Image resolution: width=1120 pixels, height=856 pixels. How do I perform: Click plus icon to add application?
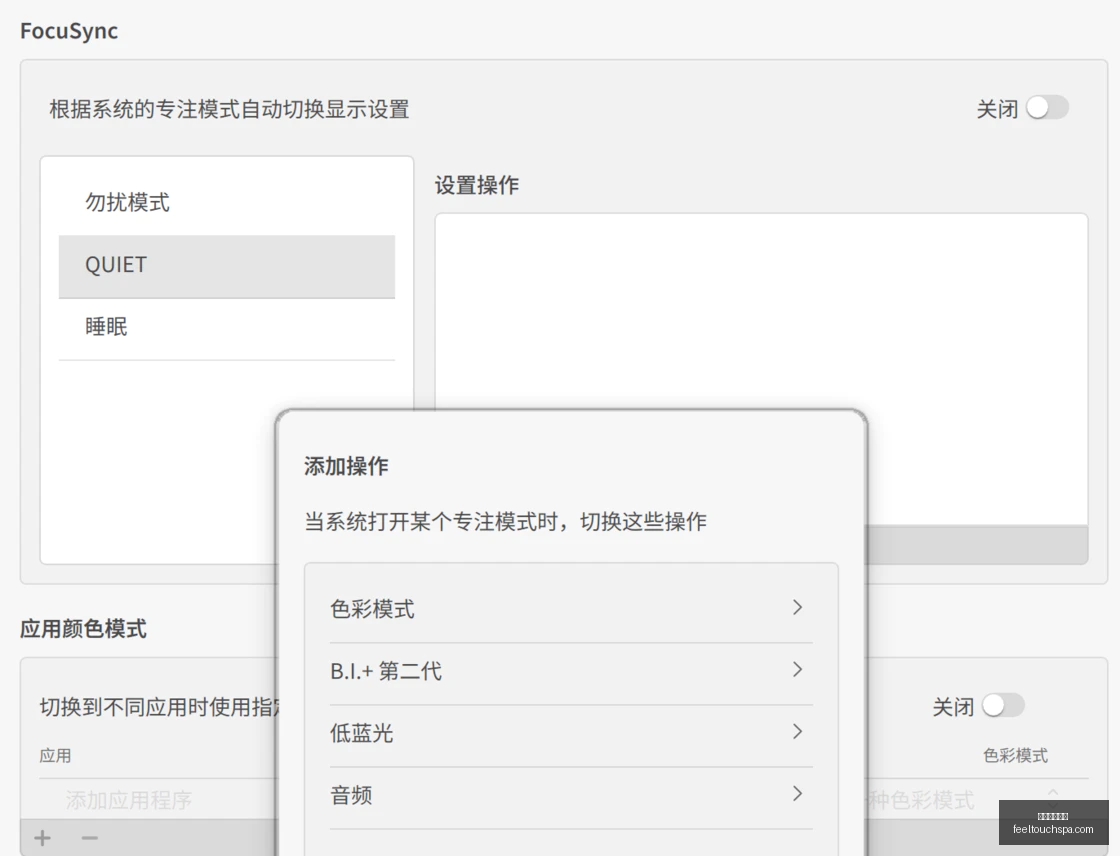(x=43, y=838)
